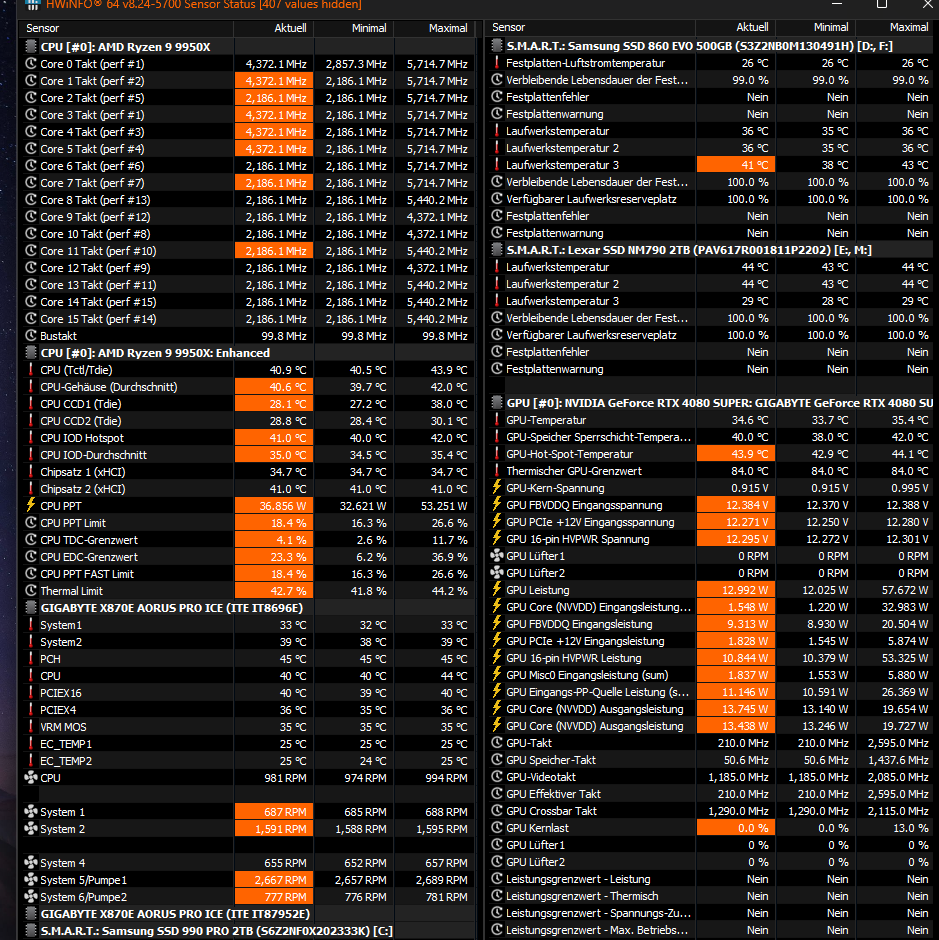Click CPU TDC-Grenzwert label
Image resolution: width=939 pixels, height=940 pixels.
pos(89,540)
